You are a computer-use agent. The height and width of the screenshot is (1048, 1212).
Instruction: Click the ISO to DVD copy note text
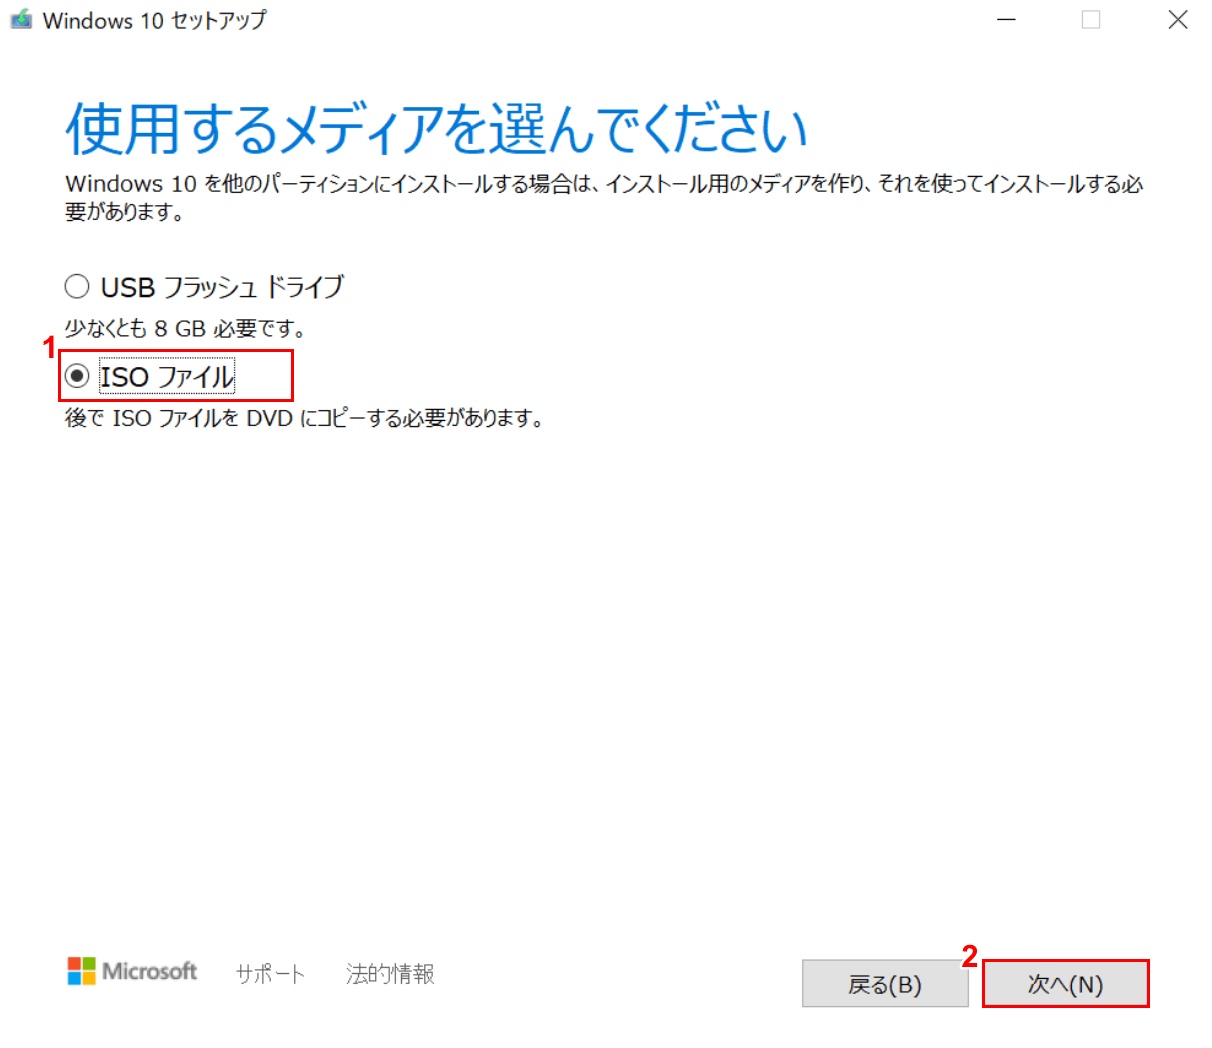pyautogui.click(x=304, y=418)
